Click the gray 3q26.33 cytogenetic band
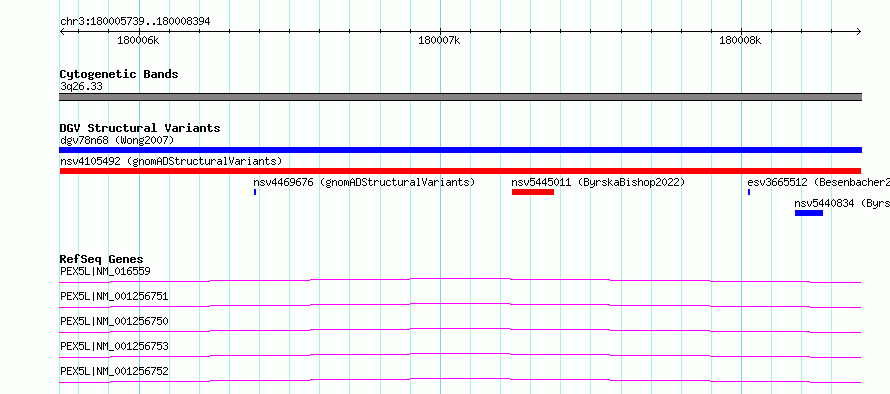The height and width of the screenshot is (394, 890). pyautogui.click(x=460, y=97)
